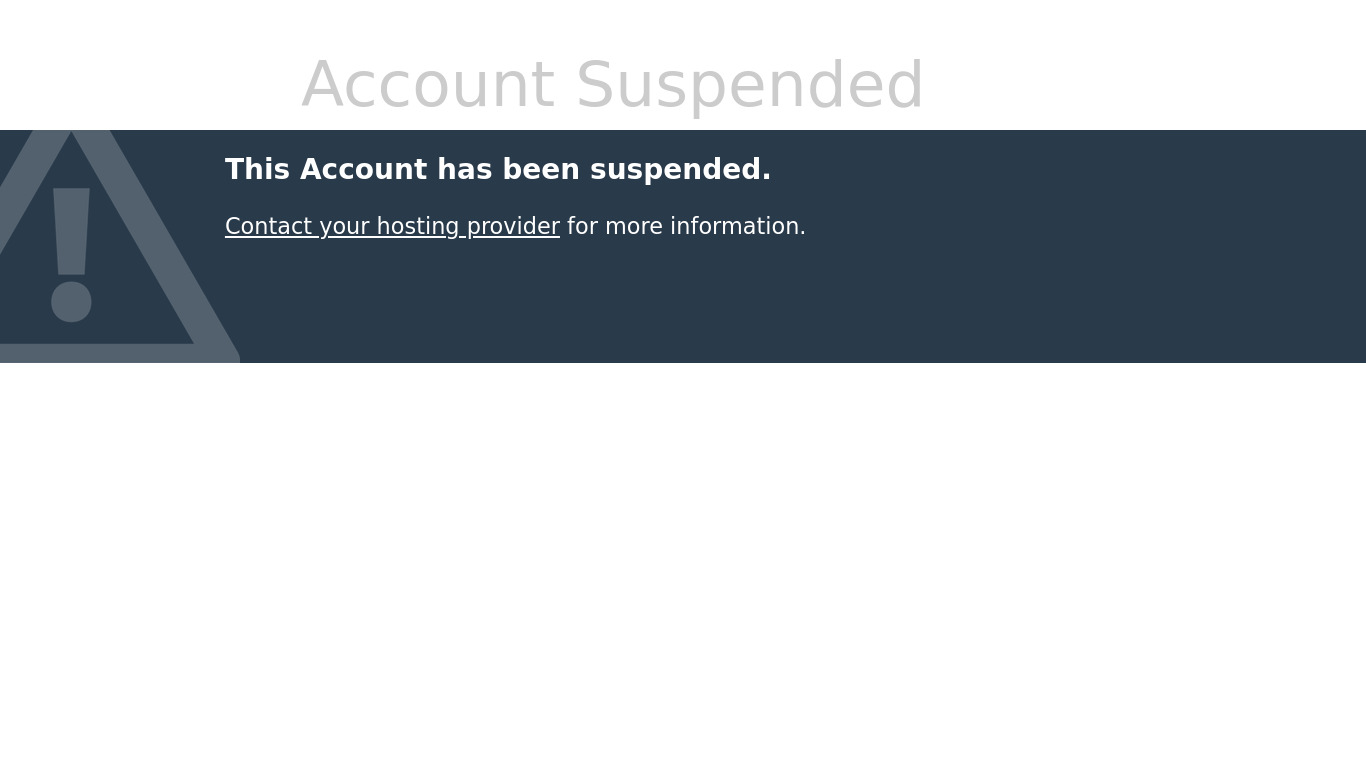
Task: Click the word "for" right after the link
Action: tap(582, 227)
